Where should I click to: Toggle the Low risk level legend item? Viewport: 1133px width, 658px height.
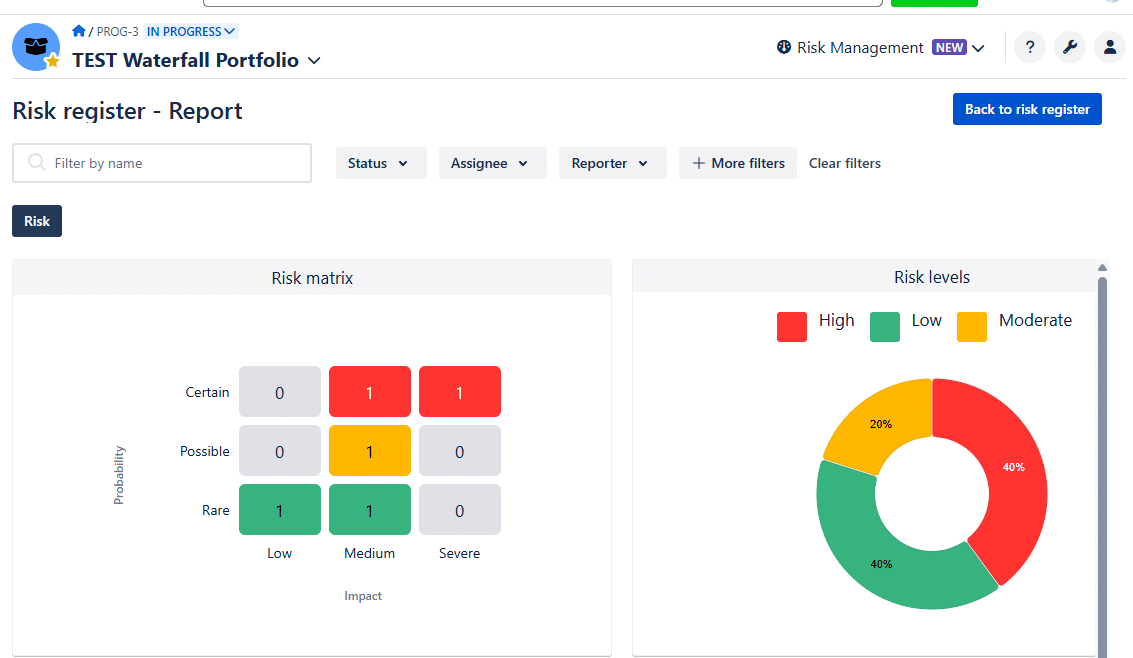tap(906, 323)
